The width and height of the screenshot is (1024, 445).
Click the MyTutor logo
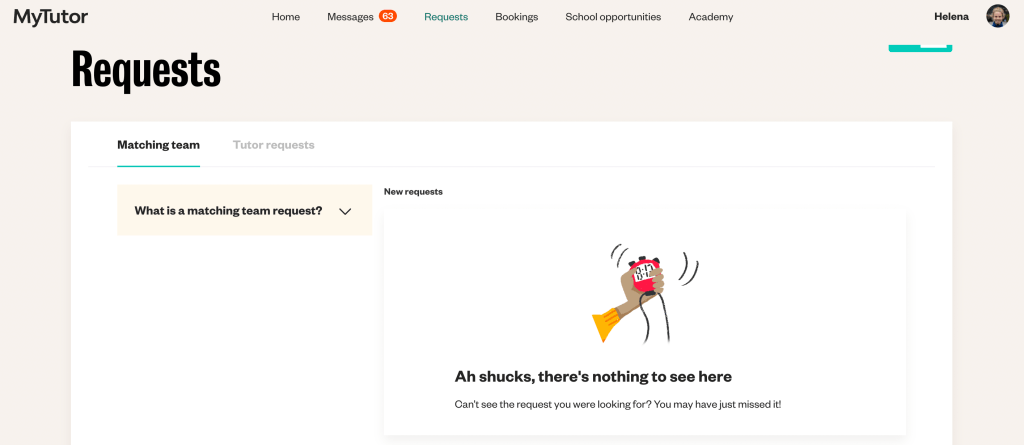point(51,16)
